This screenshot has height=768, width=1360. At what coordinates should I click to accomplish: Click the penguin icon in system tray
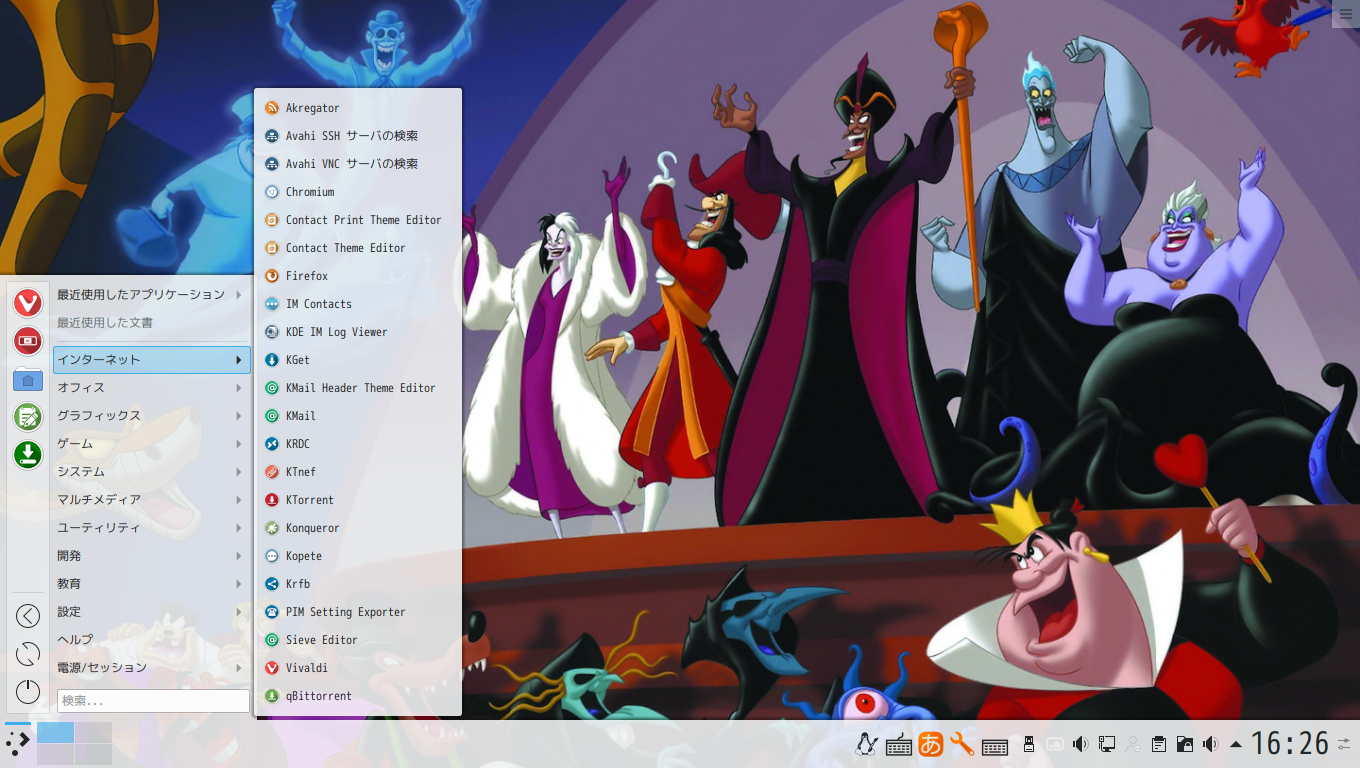click(867, 744)
